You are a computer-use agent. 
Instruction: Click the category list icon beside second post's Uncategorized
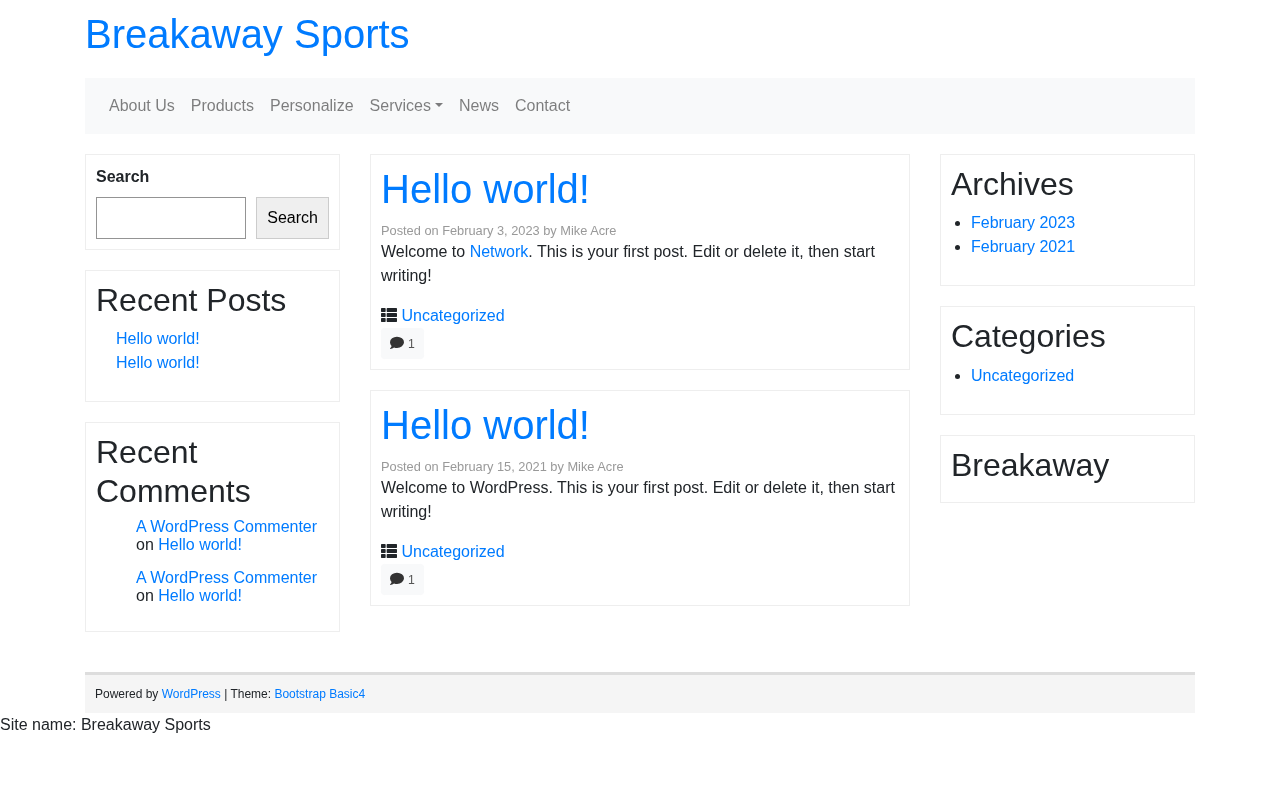[389, 552]
